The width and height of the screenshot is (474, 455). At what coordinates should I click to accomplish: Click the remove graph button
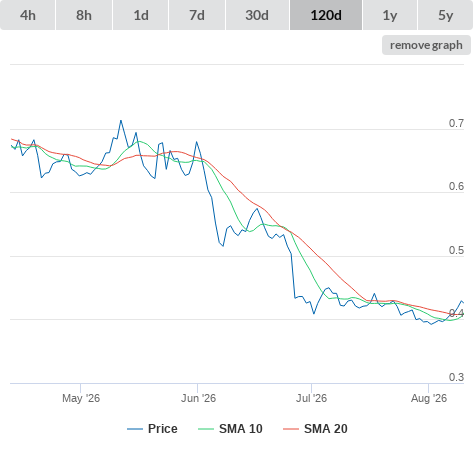tap(426, 45)
